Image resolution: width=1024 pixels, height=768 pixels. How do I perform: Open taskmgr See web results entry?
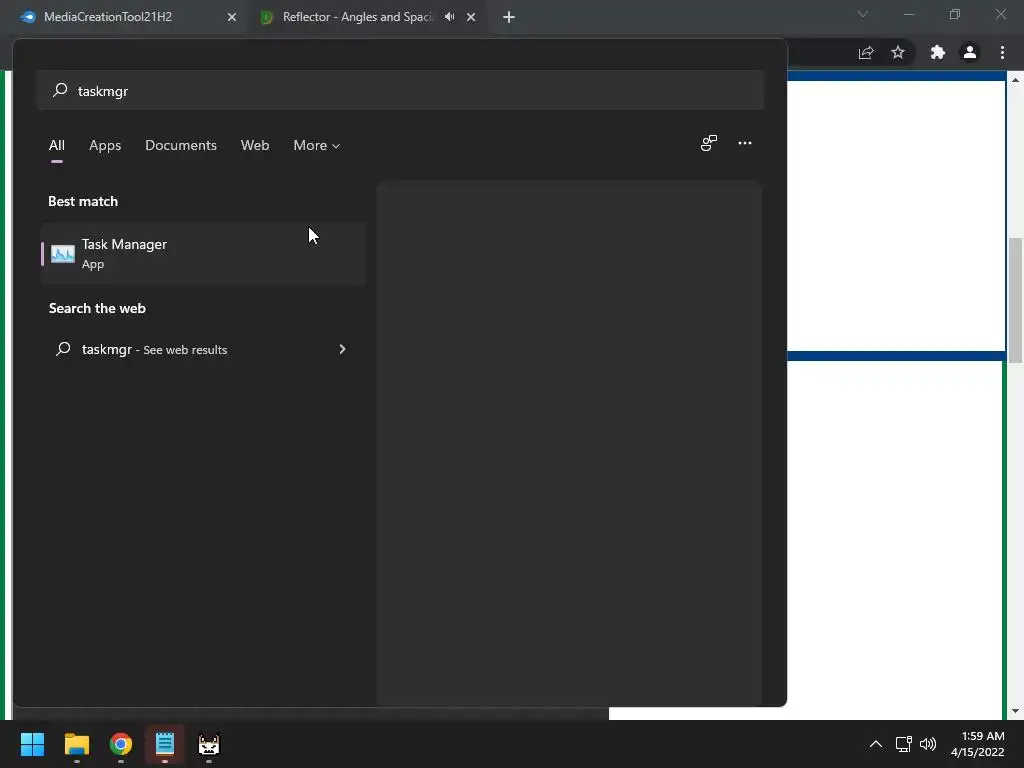click(x=203, y=349)
